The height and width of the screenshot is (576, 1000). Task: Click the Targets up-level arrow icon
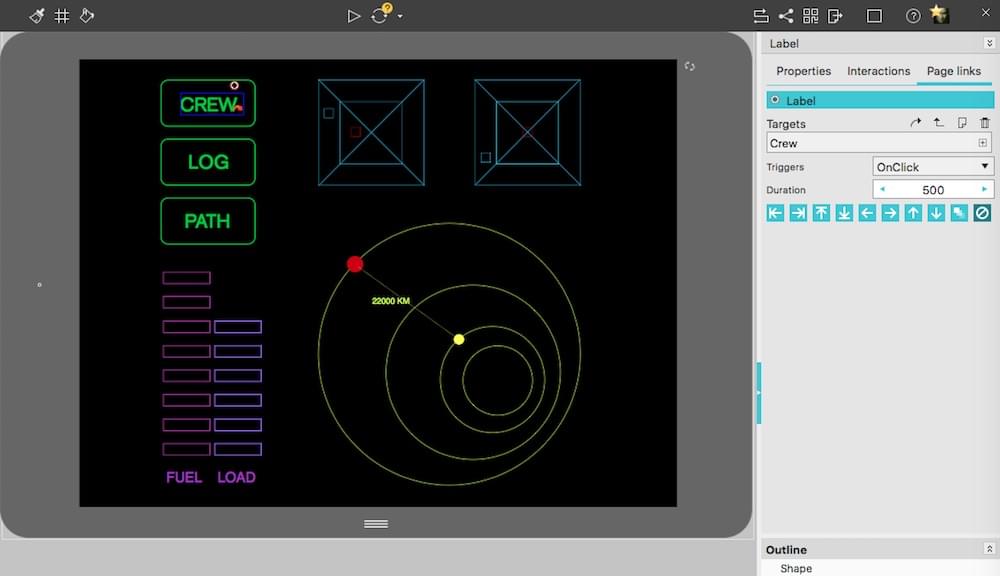(x=939, y=122)
